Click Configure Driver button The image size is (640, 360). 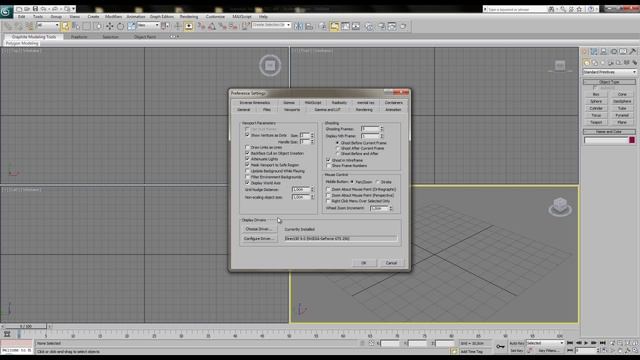pyautogui.click(x=258, y=238)
